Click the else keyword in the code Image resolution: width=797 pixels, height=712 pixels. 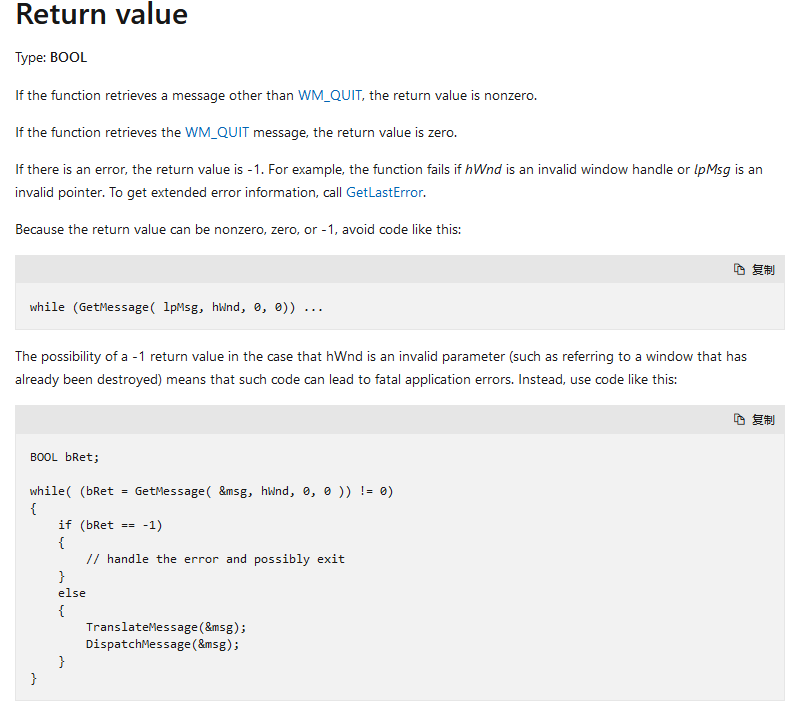point(72,593)
